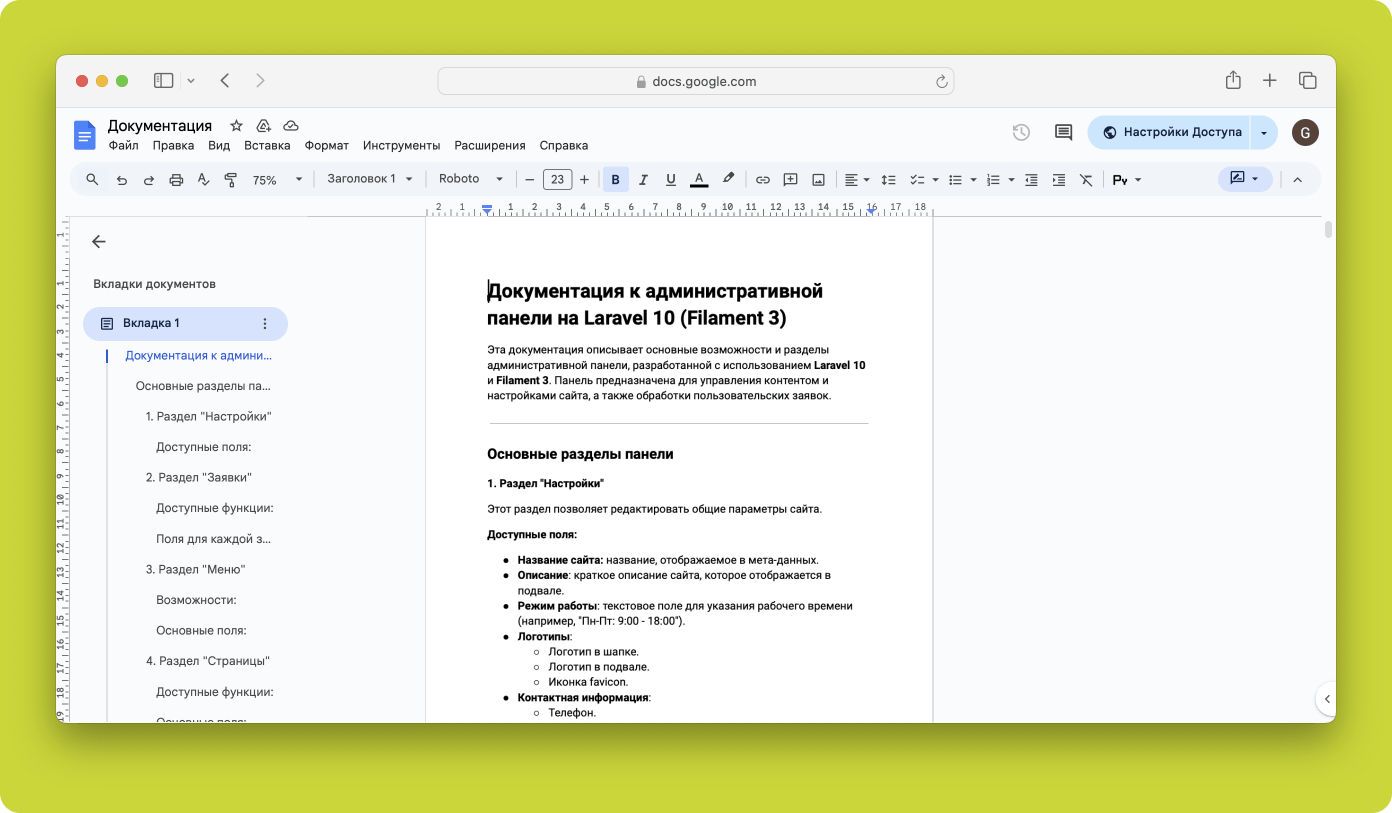Image resolution: width=1392 pixels, height=813 pixels.
Task: Click the print icon in toolbar
Action: click(x=177, y=180)
